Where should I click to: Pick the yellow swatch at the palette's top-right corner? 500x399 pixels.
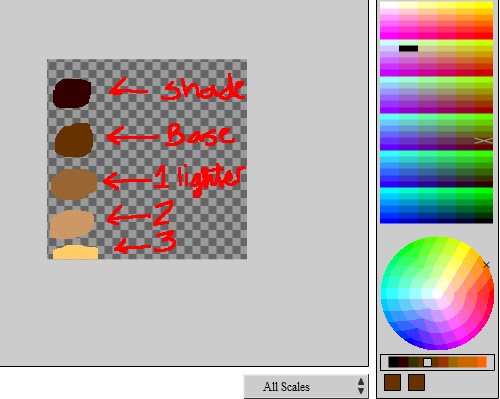484,5
